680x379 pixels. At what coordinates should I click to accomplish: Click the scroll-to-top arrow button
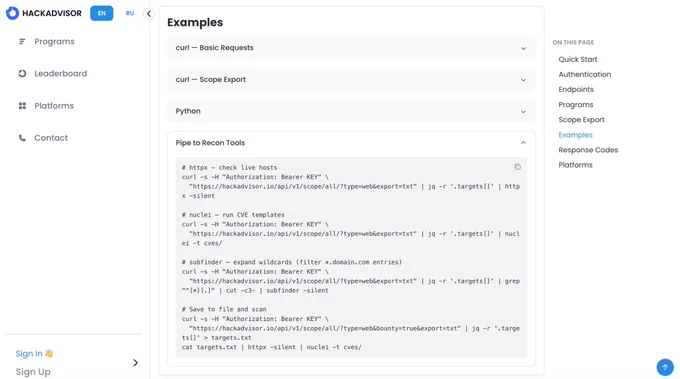pos(665,367)
